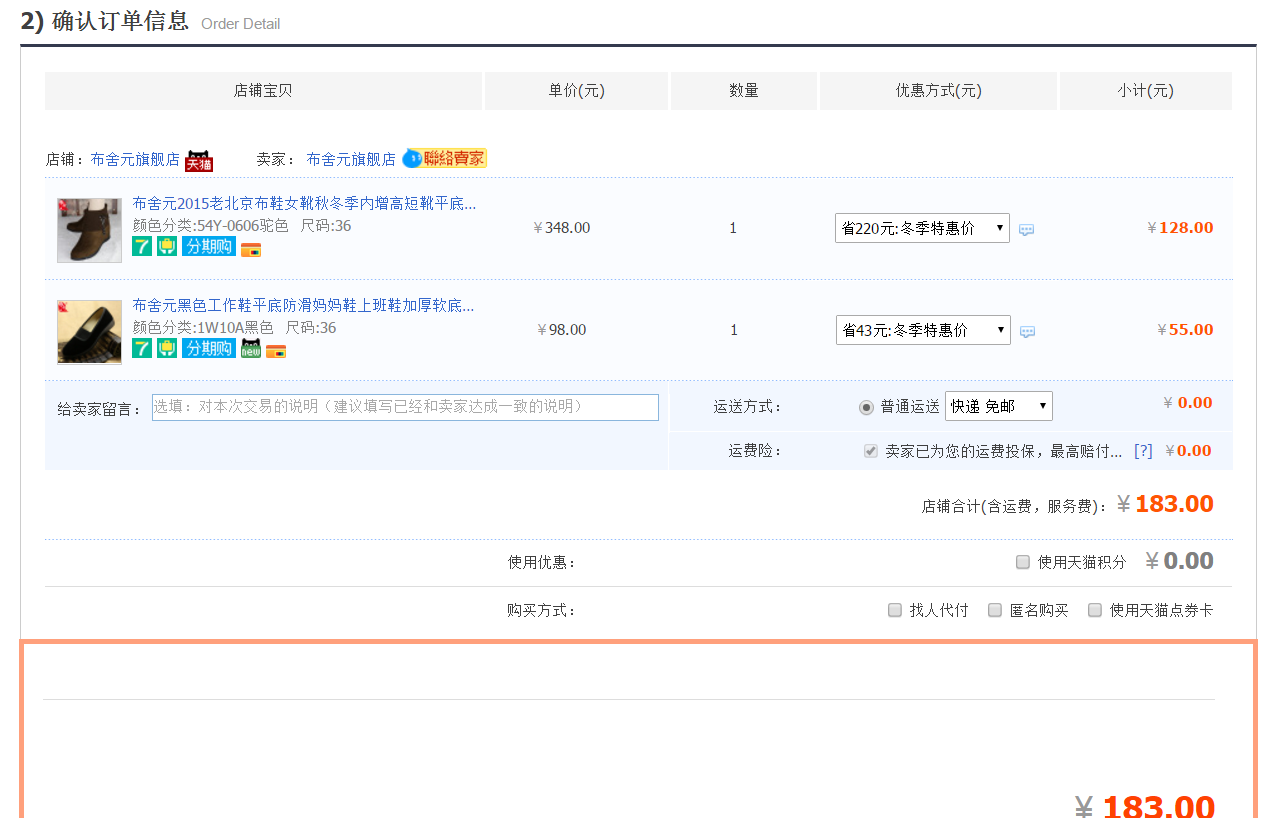Click the 联络卖家 contact seller icon
The image size is (1264, 818).
445,158
